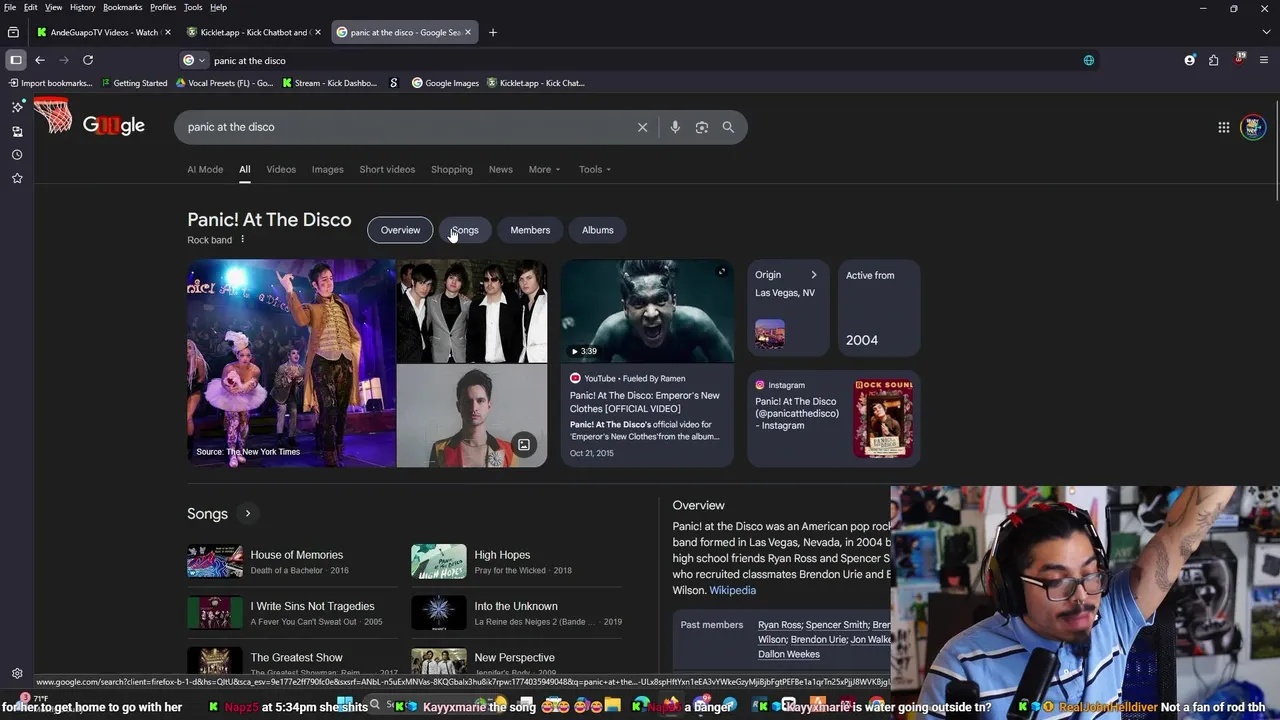Open the Tools menu in menu bar

(193, 7)
